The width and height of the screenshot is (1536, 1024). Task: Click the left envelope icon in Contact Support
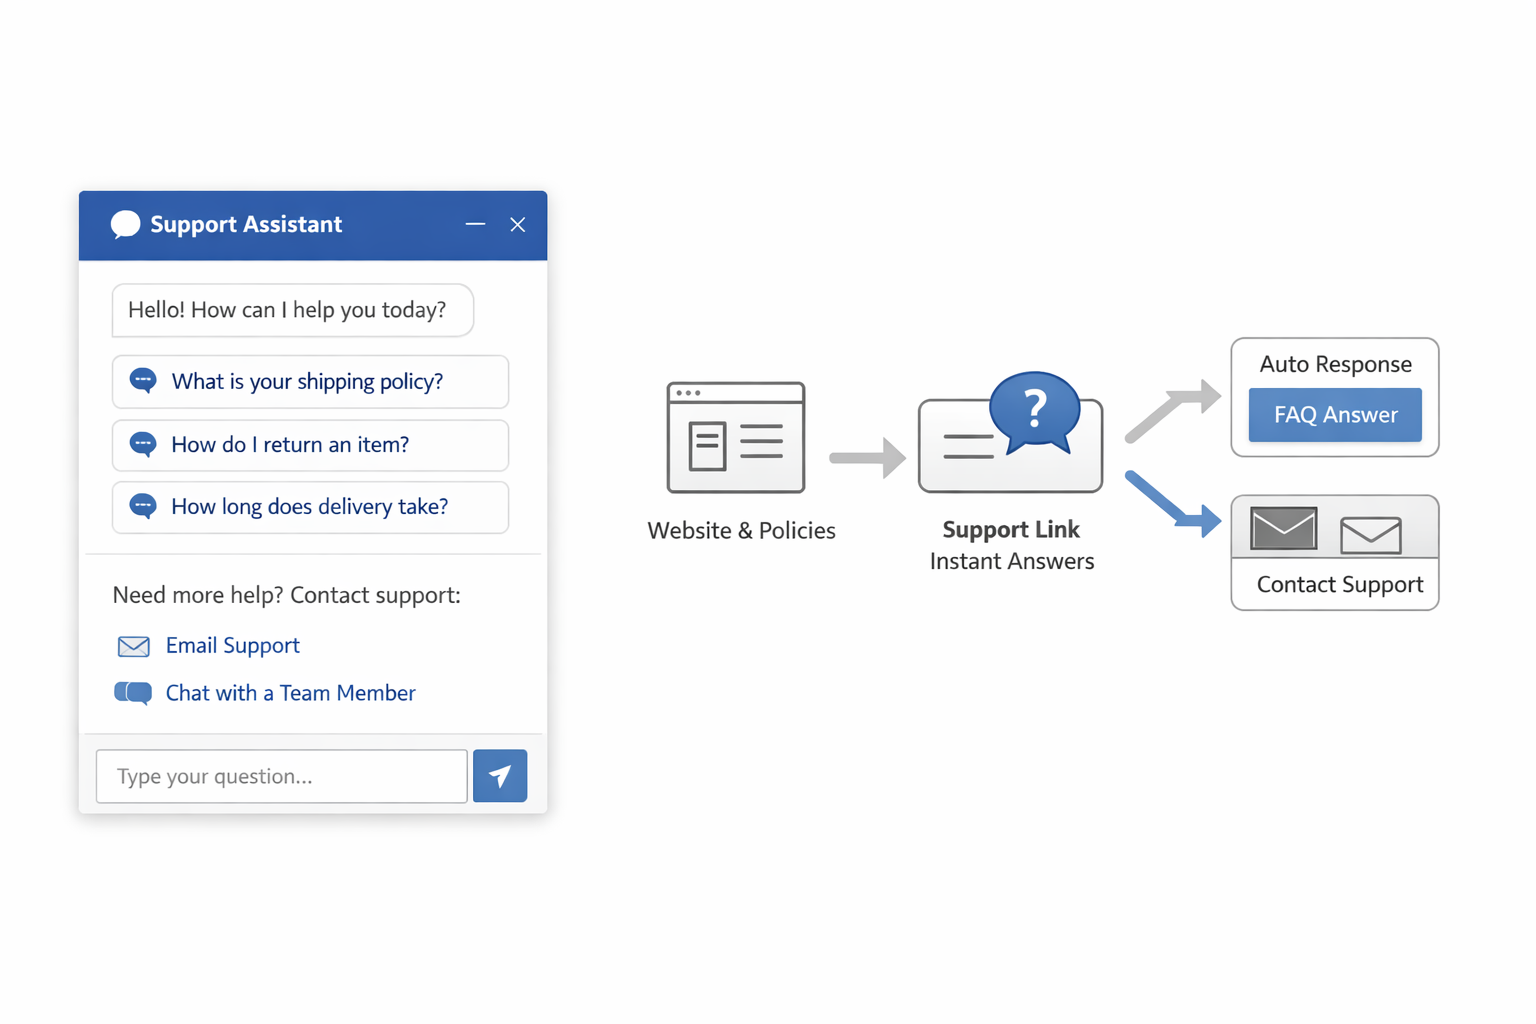tap(1283, 528)
